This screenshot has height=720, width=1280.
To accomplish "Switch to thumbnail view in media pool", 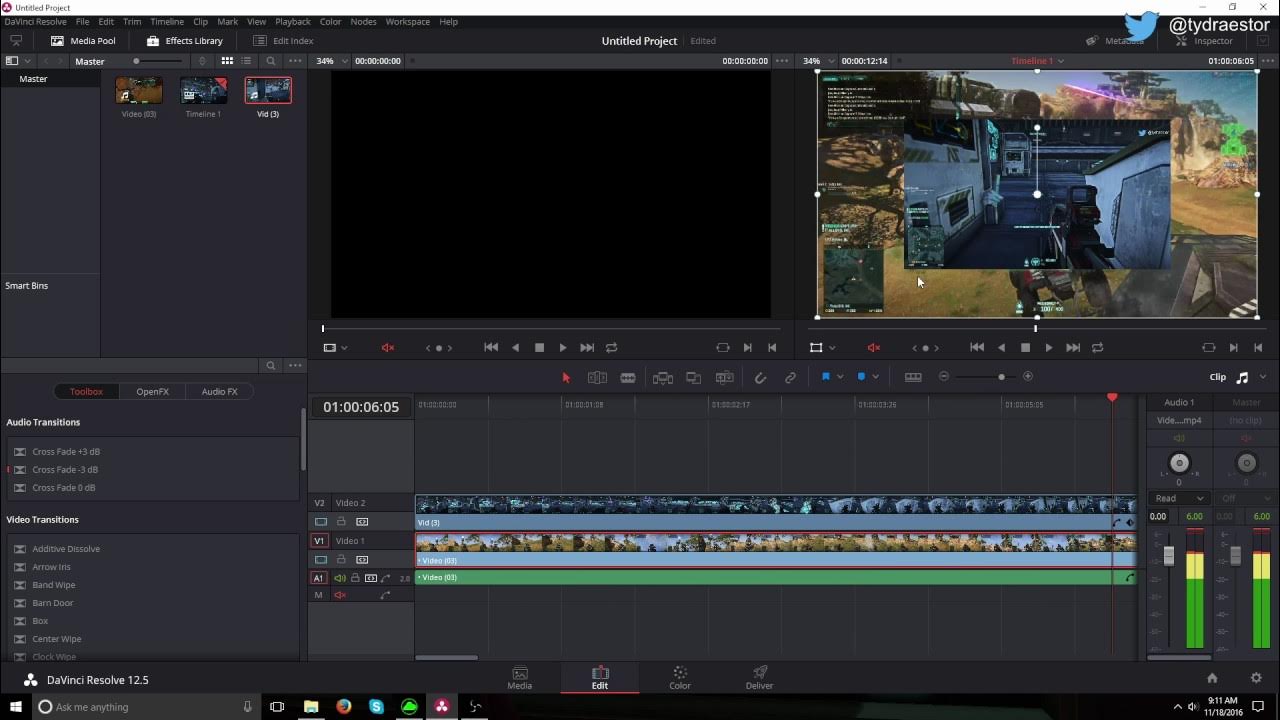I will pyautogui.click(x=227, y=61).
